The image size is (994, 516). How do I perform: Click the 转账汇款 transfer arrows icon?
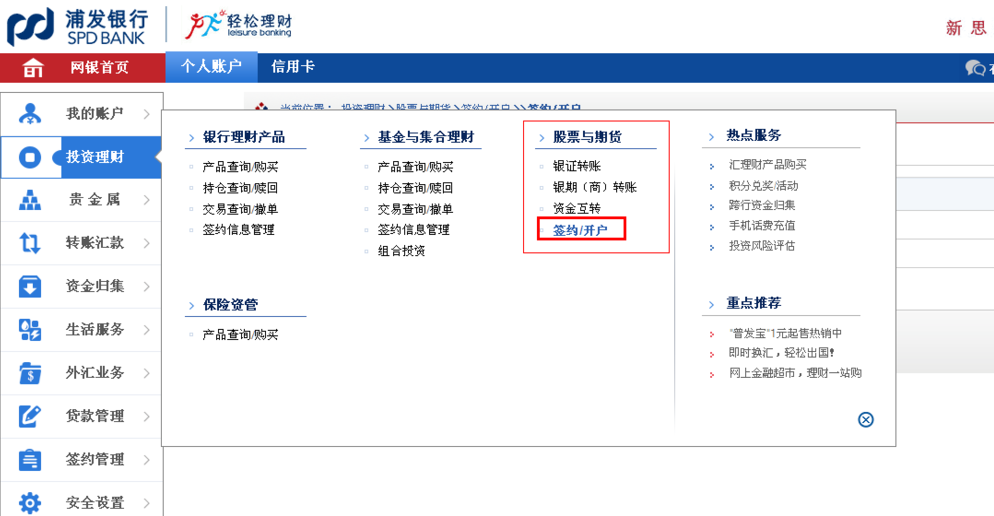pyautogui.click(x=30, y=243)
